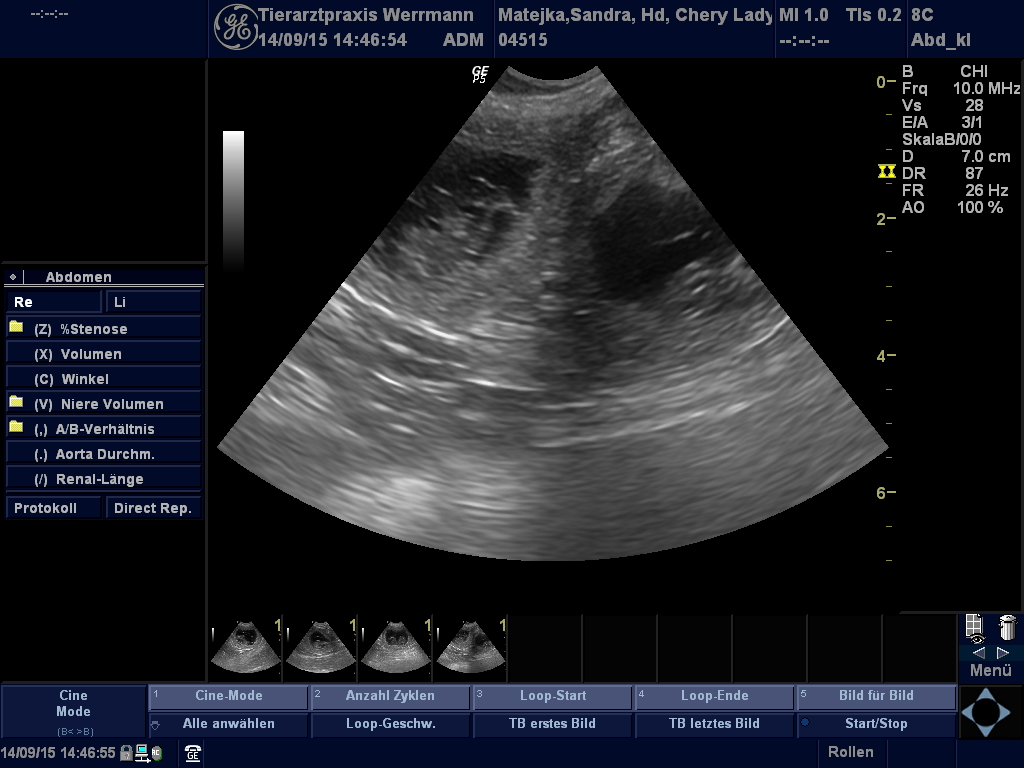
Task: Click the trash can delete icon
Action: 1007,627
